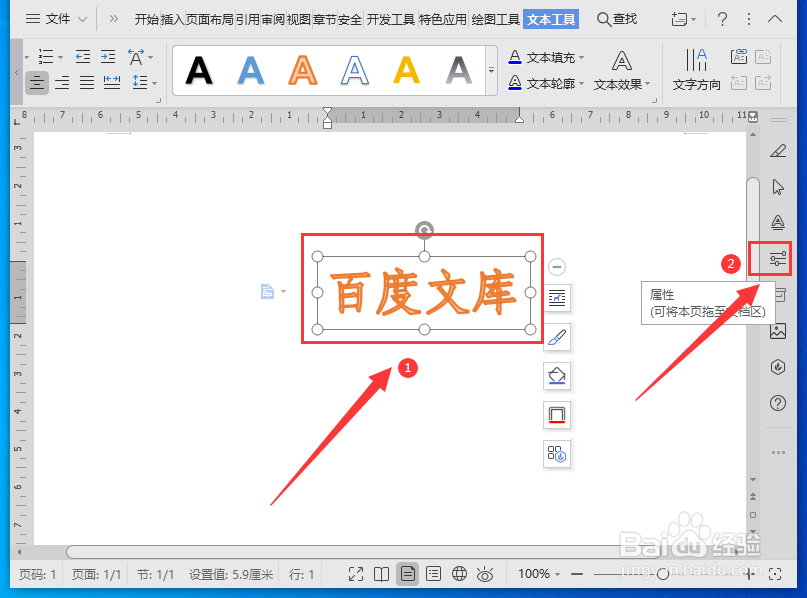Apply the orange outlined text style A

click(303, 71)
